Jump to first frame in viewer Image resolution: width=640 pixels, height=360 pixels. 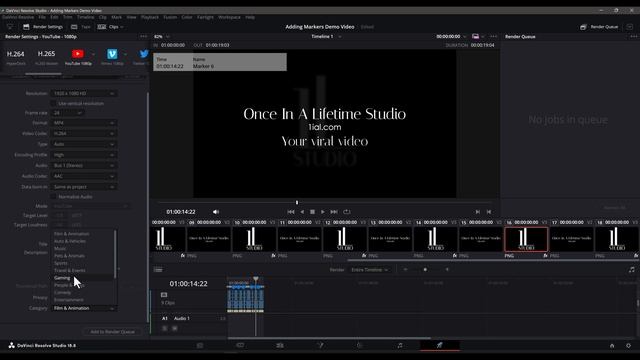pyautogui.click(x=291, y=212)
